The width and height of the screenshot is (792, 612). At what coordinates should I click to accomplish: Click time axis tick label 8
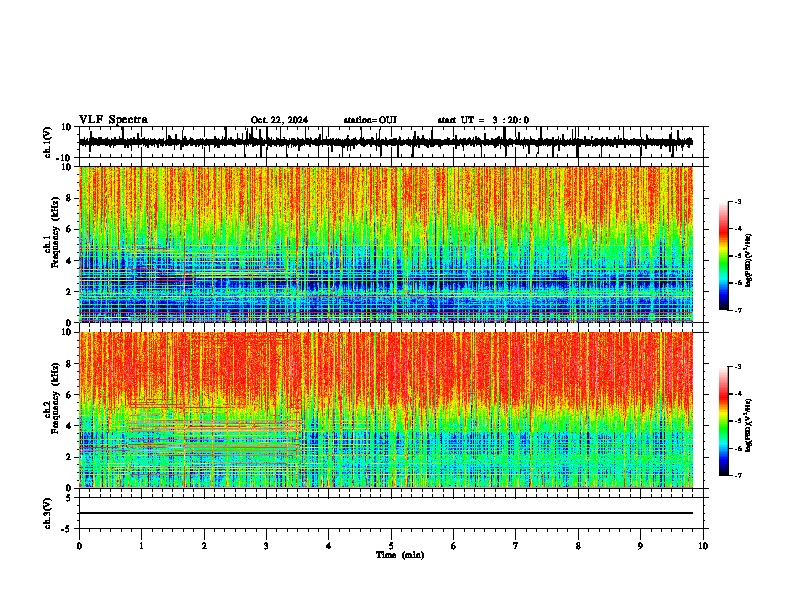[578, 546]
